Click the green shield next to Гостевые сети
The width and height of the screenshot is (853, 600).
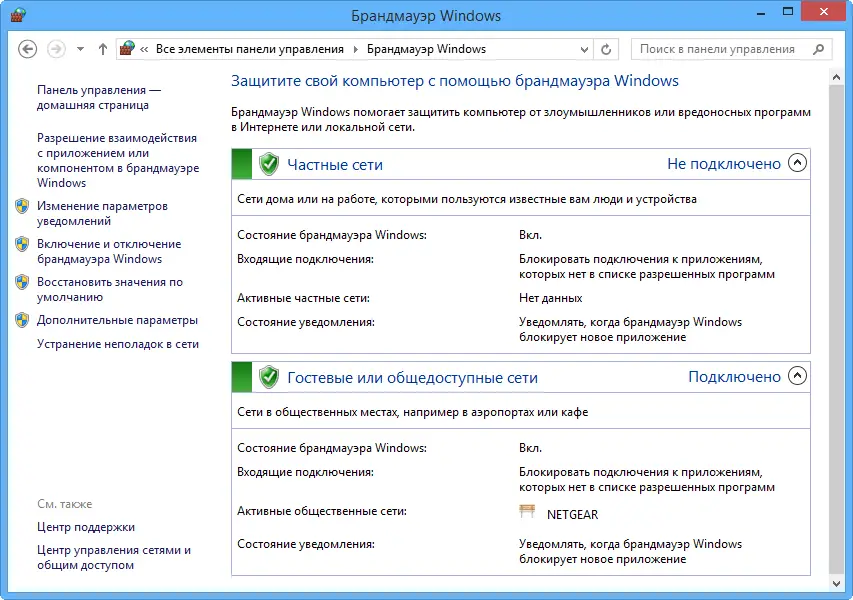click(x=268, y=377)
